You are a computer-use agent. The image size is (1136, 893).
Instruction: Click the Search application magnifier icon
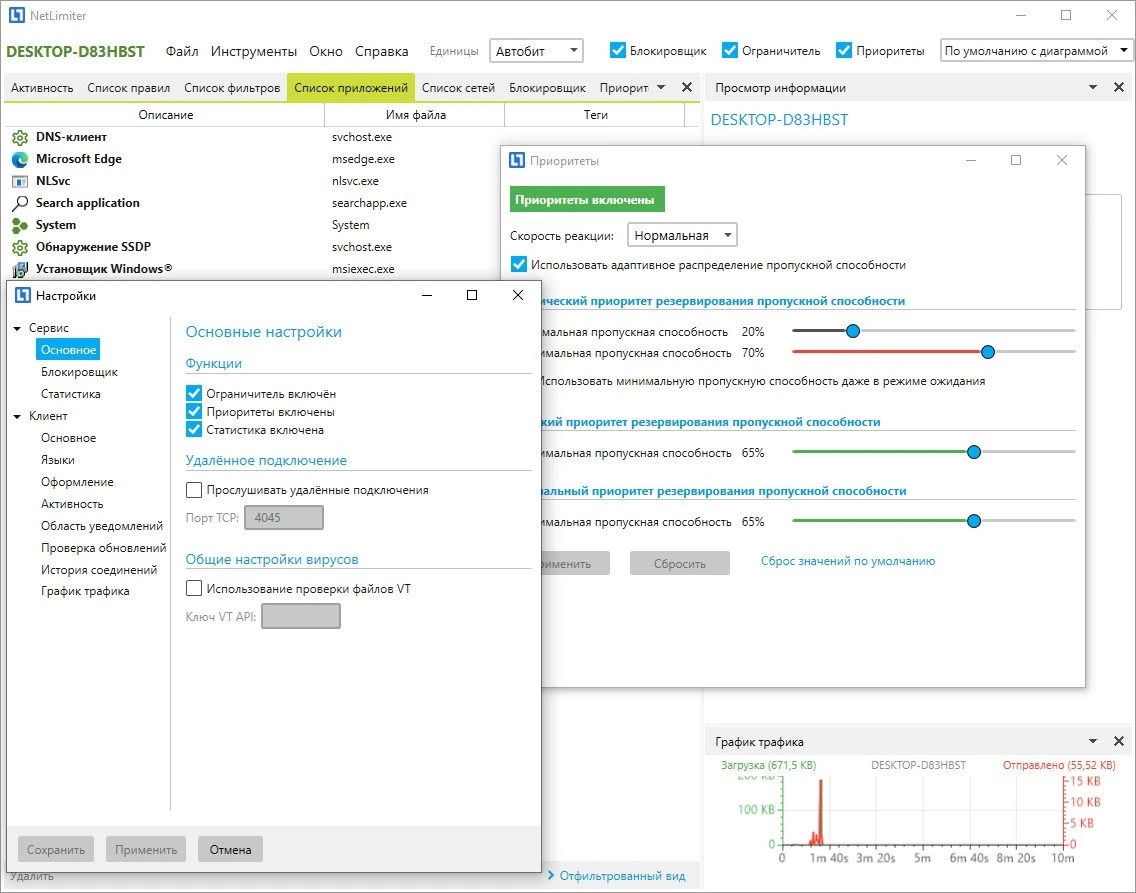(20, 204)
